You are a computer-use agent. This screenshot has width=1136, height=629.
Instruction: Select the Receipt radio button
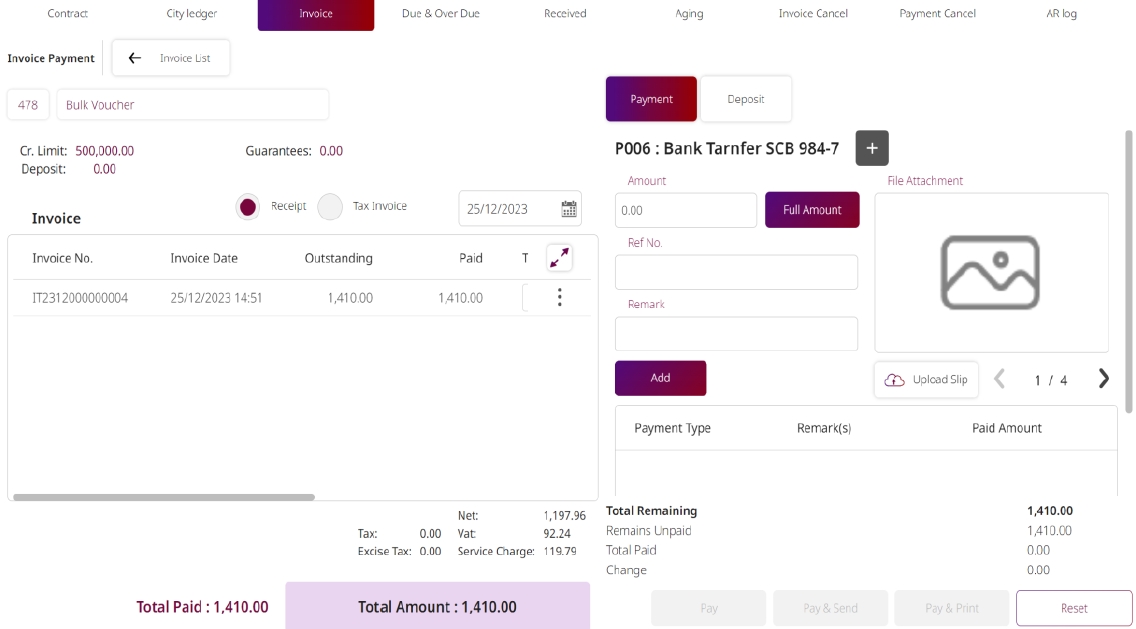pos(248,207)
